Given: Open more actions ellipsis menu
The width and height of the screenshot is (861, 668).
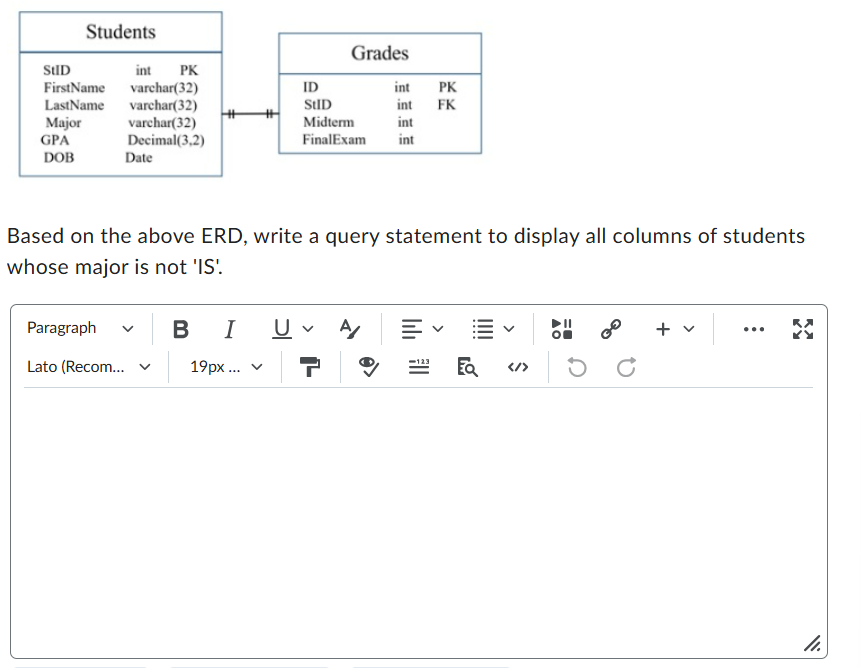Looking at the screenshot, I should 754,329.
